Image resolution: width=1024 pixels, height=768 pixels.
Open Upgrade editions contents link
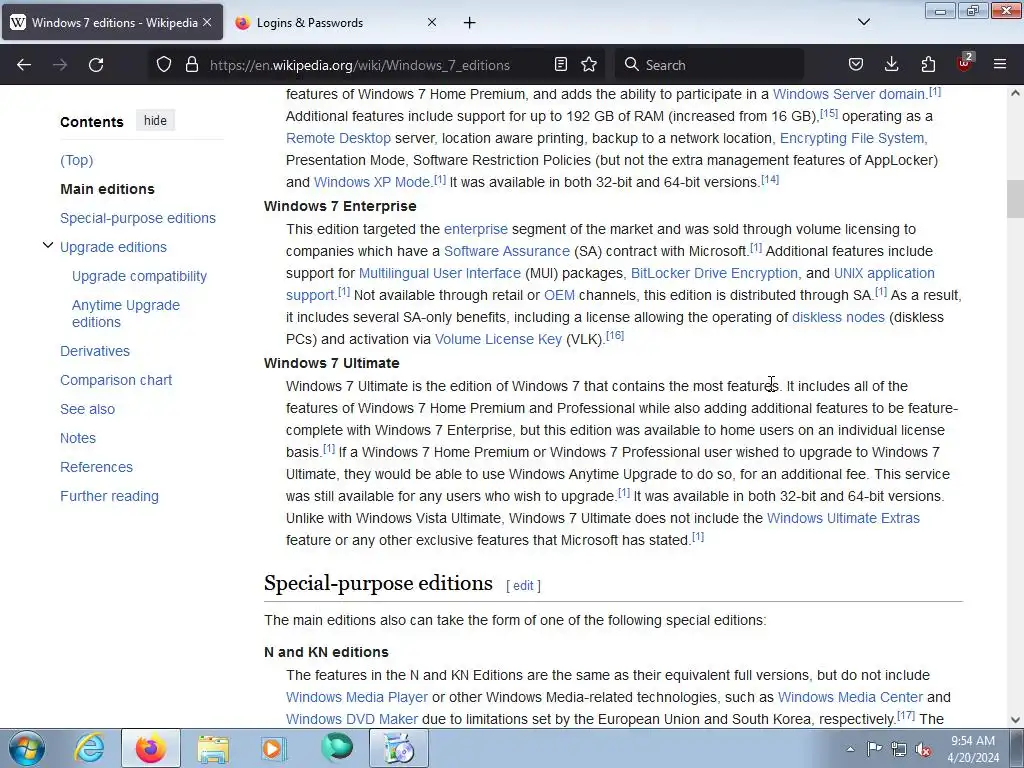(x=114, y=247)
